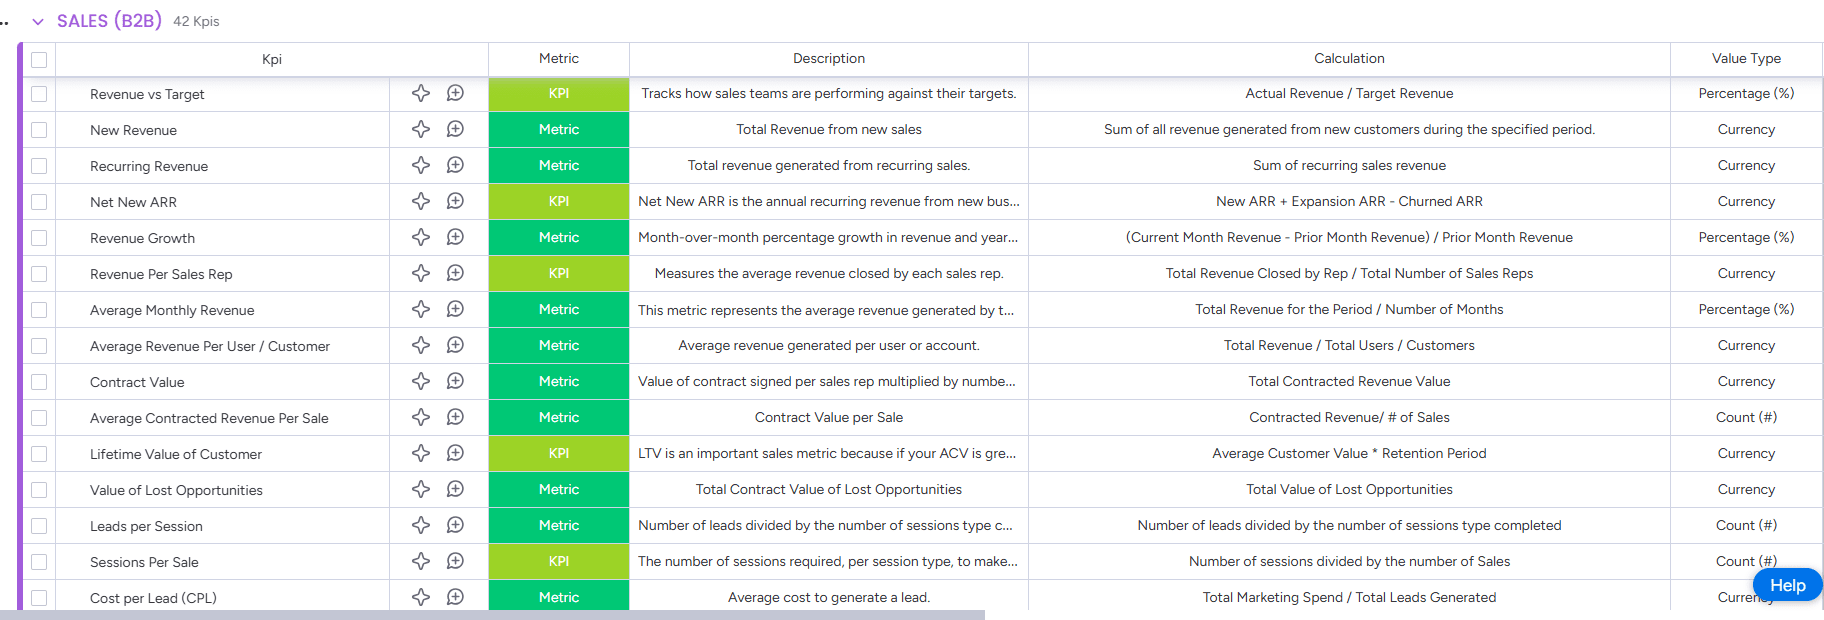Open the Average Revenue Per User / Customer item
1824x620 pixels.
coord(210,346)
